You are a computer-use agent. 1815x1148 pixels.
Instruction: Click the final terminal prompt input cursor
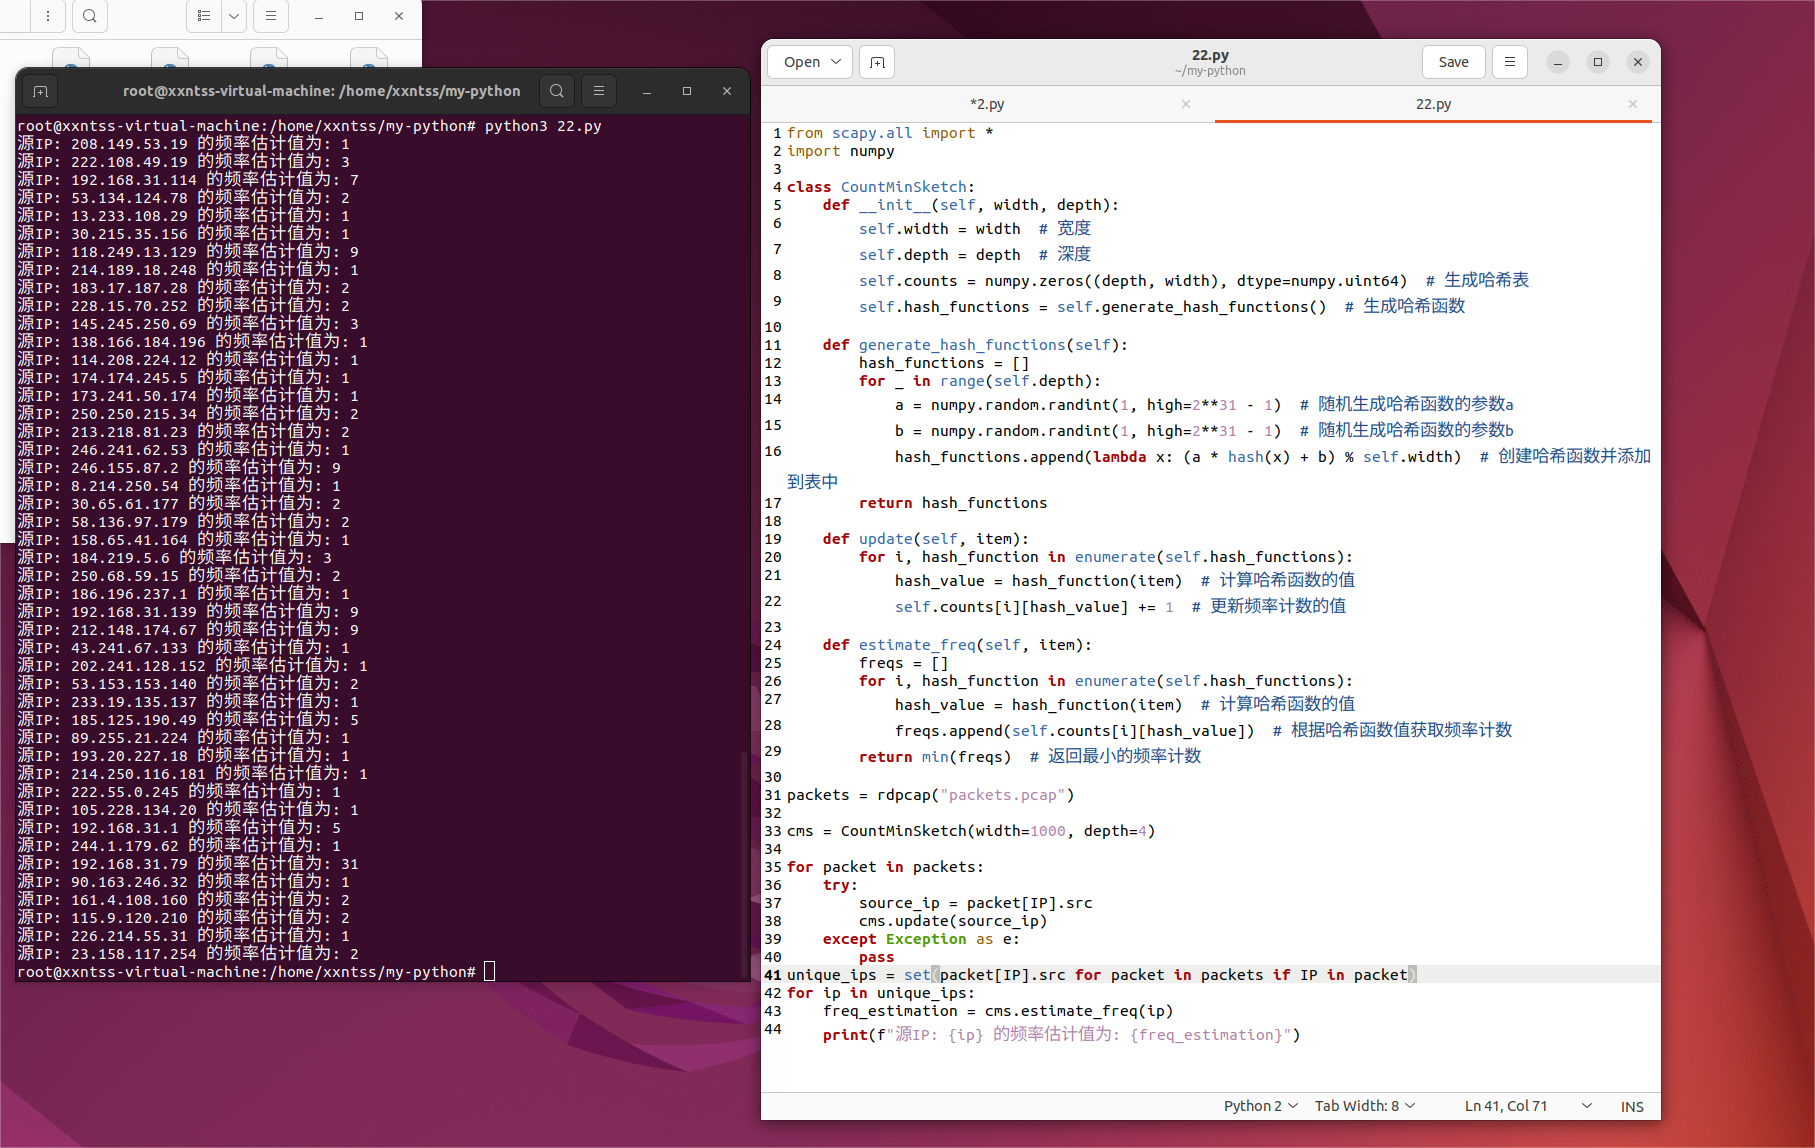click(x=490, y=972)
